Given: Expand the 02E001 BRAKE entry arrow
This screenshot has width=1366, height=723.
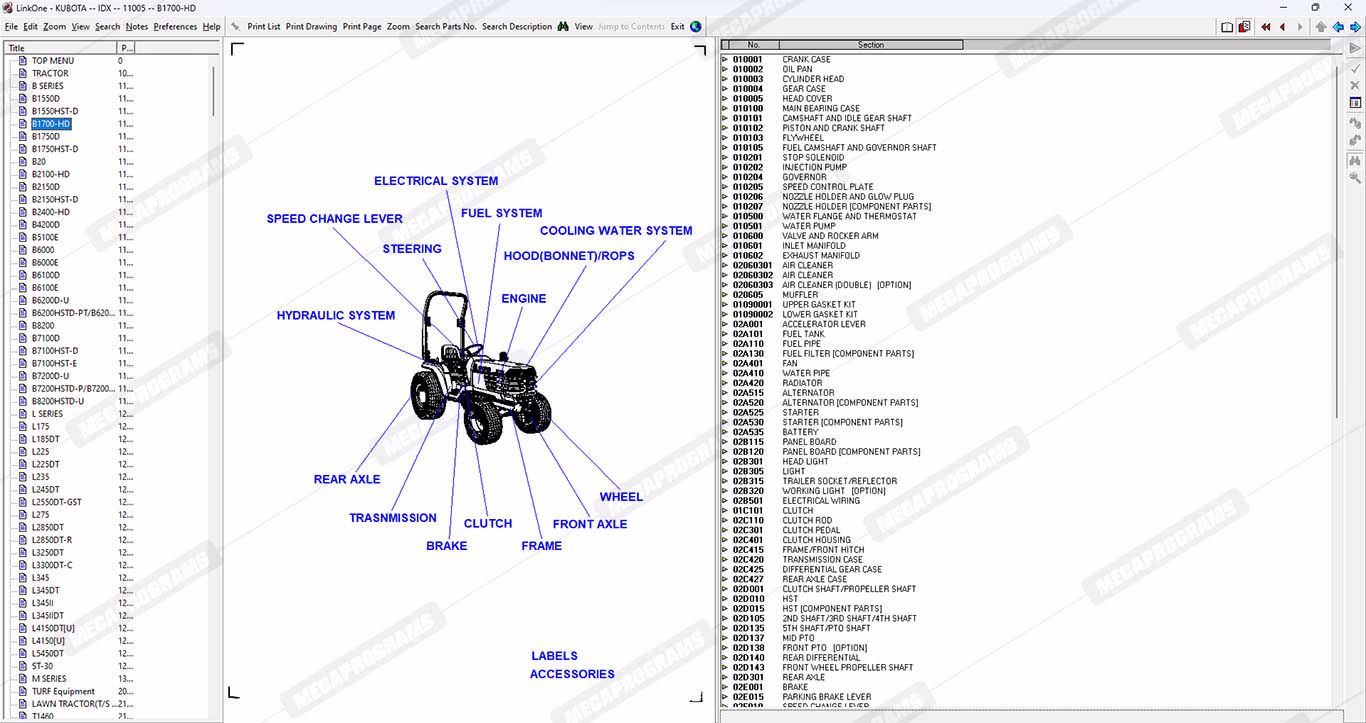Looking at the screenshot, I should (x=725, y=687).
